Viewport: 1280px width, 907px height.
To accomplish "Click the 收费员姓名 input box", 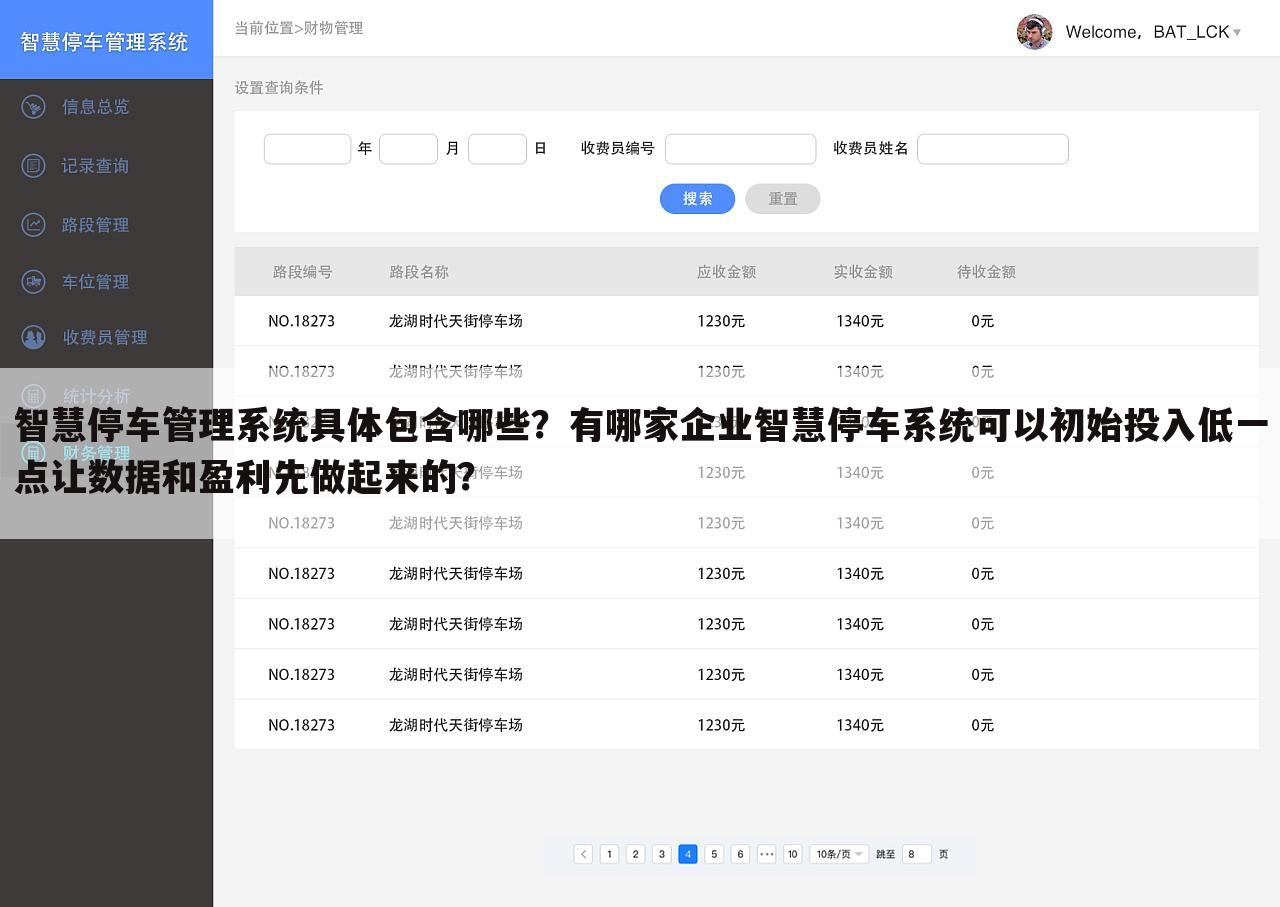I will tap(993, 149).
